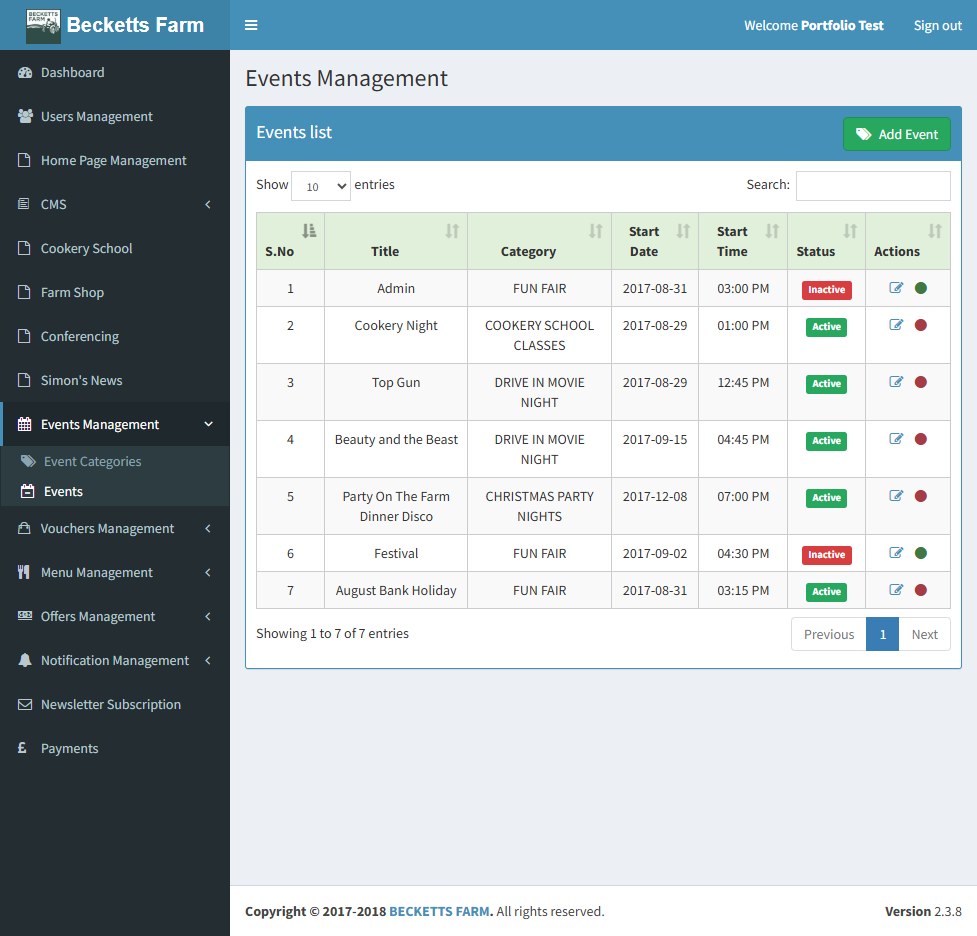The image size is (977, 936).
Task: Go to Next page of results
Action: click(x=925, y=634)
